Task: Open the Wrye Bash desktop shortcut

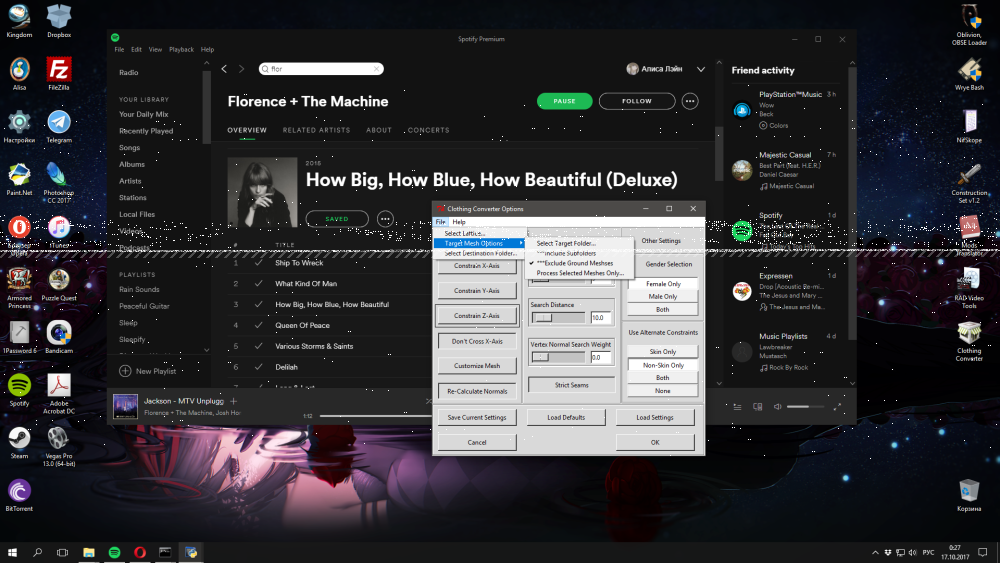Action: (x=969, y=74)
